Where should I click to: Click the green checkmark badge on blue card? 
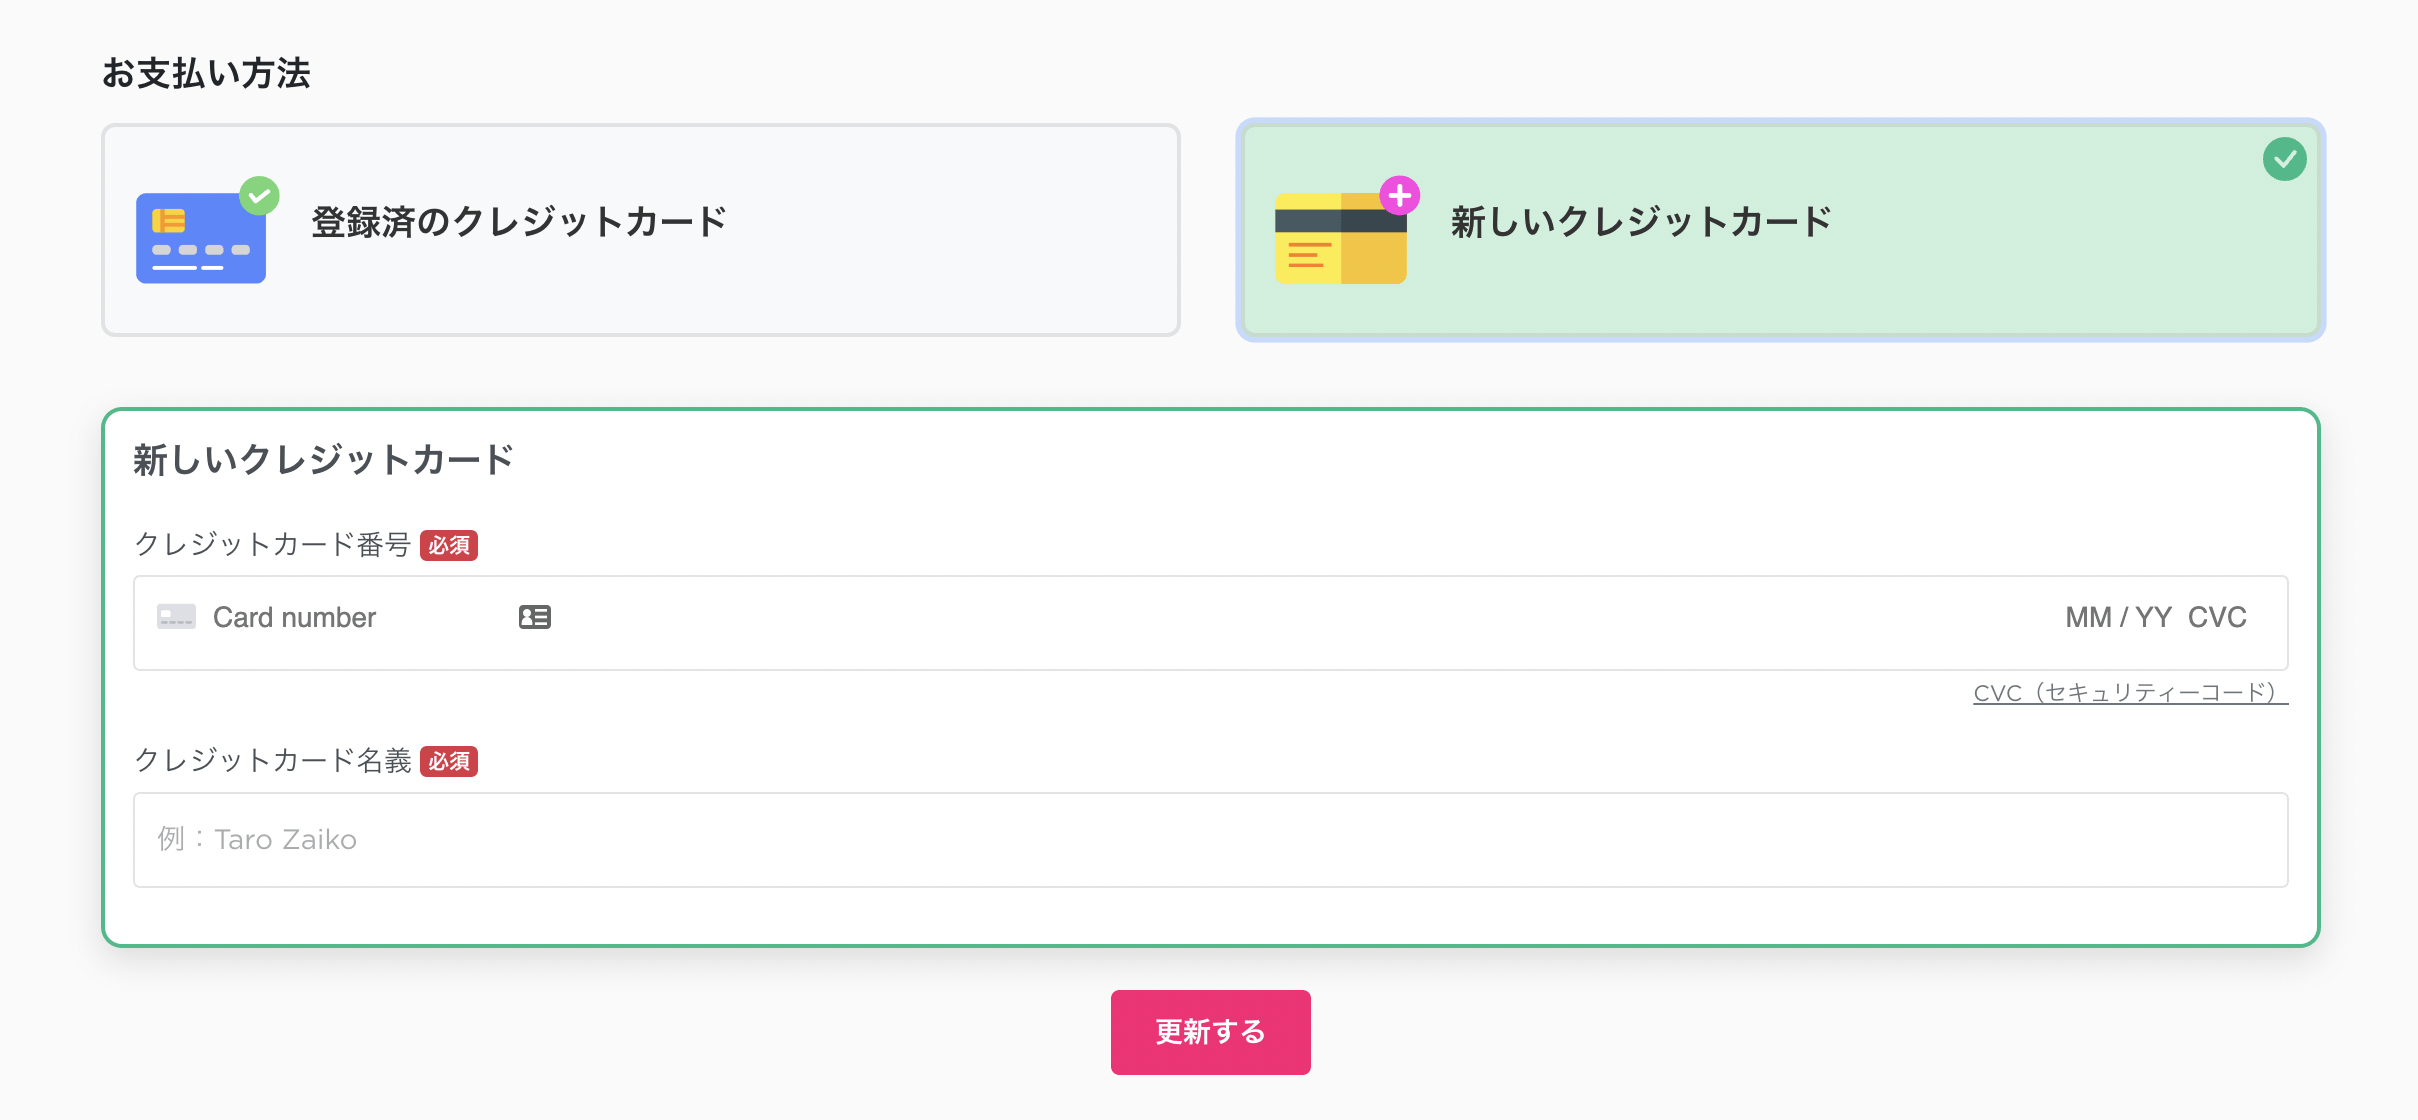pos(259,196)
